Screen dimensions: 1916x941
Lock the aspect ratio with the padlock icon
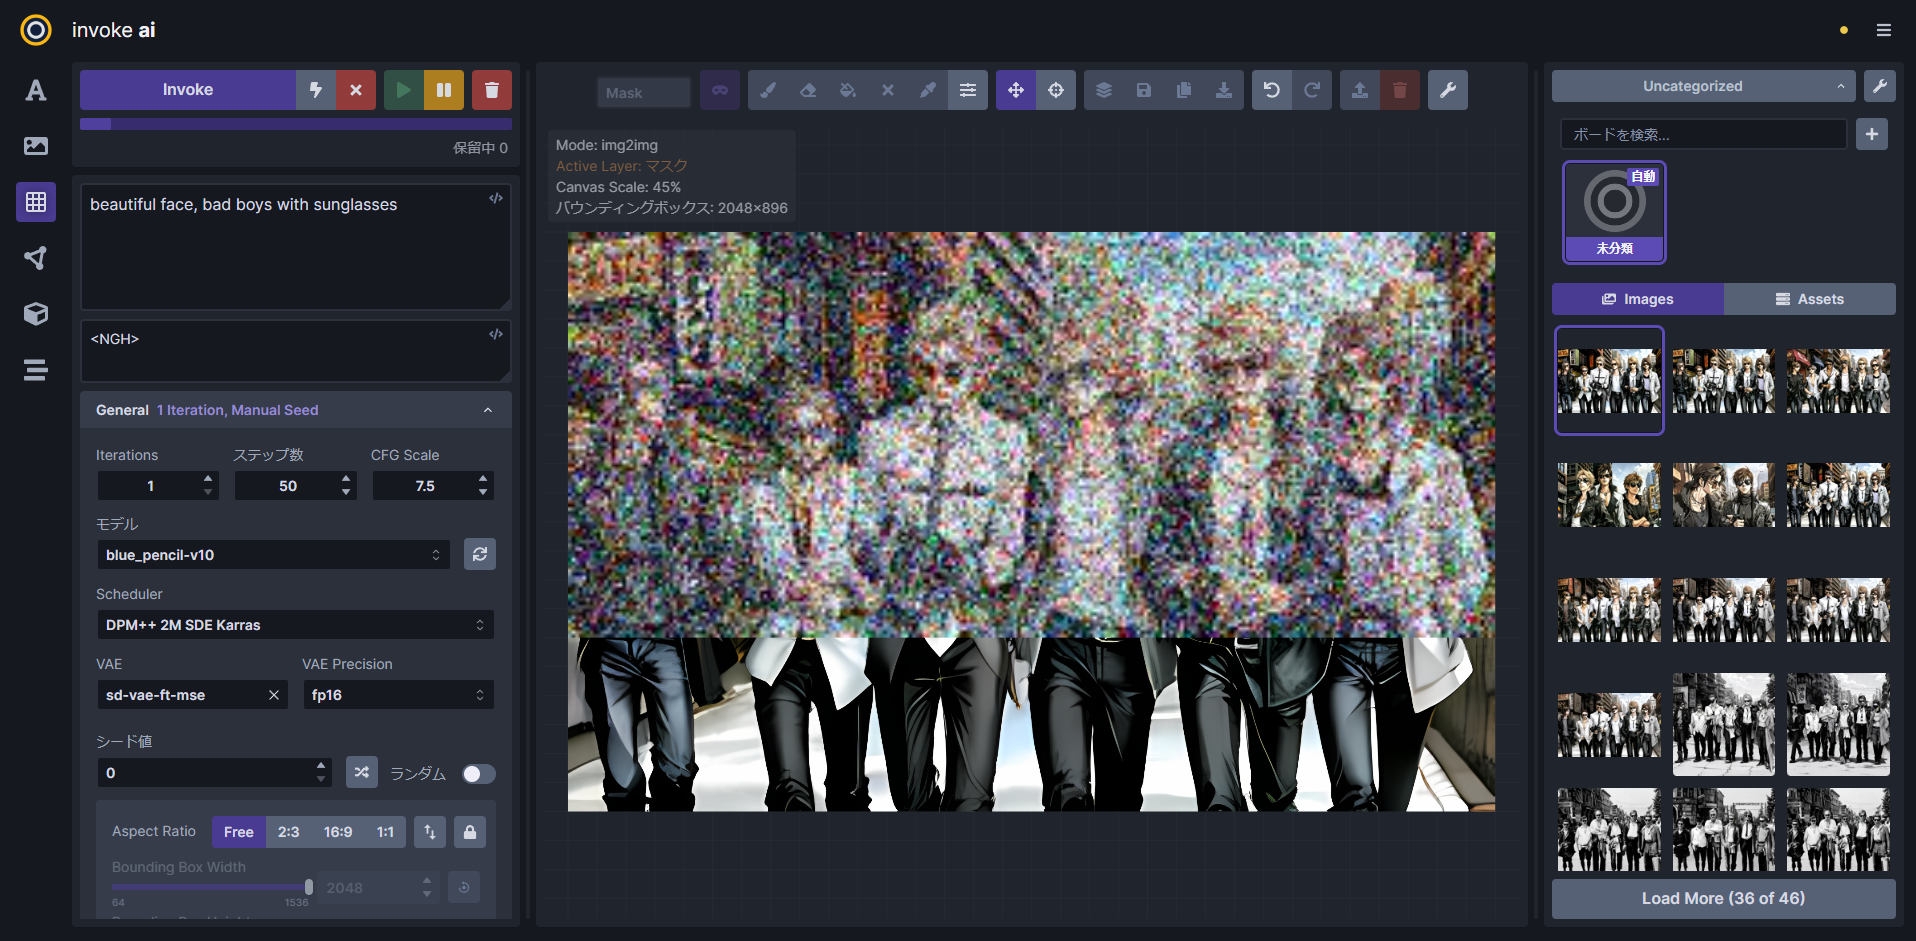(x=469, y=831)
